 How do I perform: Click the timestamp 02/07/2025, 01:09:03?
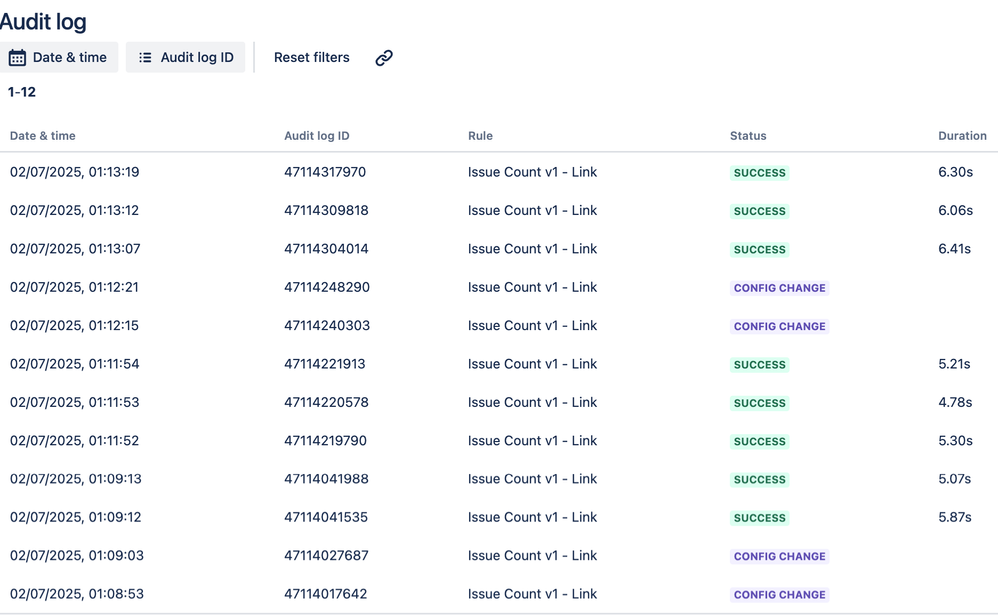pyautogui.click(x=76, y=556)
